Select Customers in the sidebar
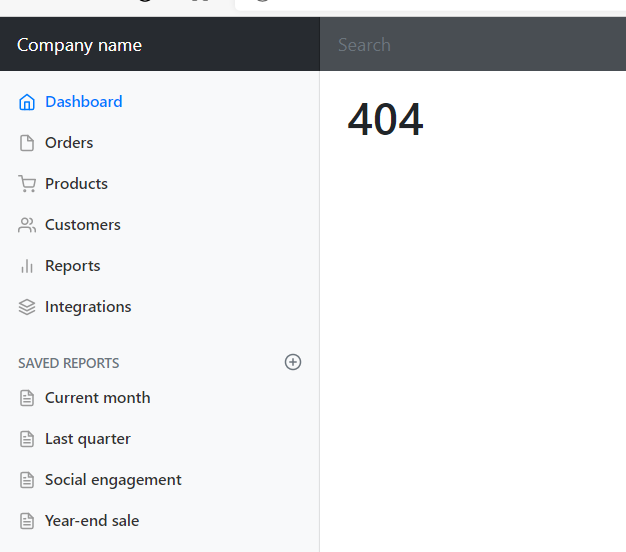 click(x=83, y=225)
